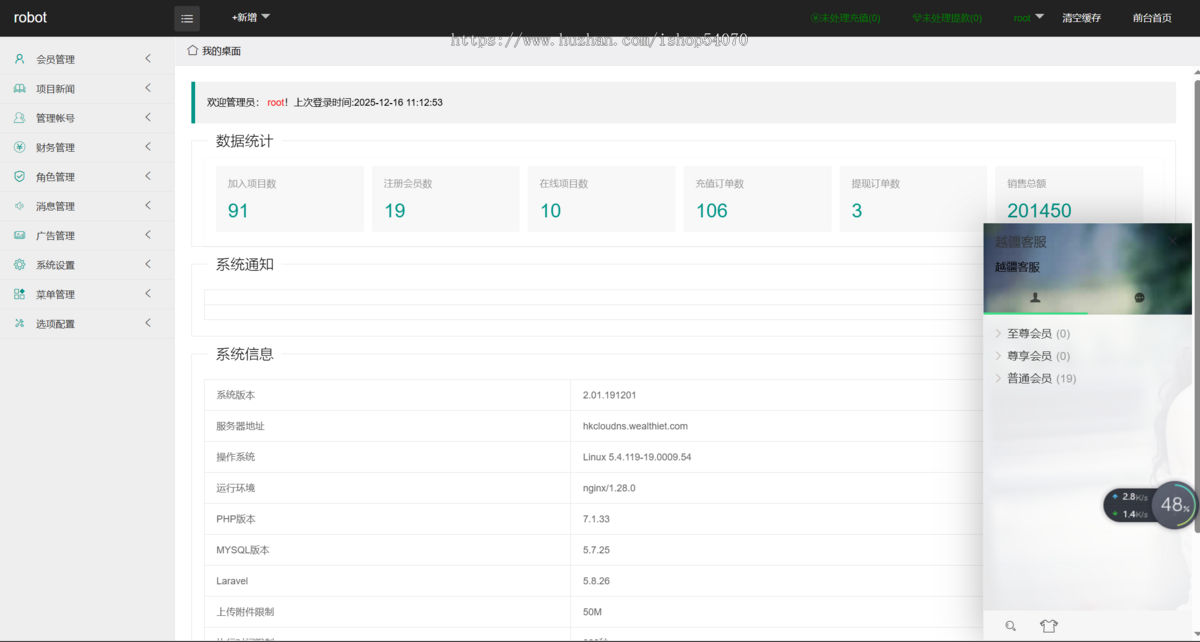
Task: Click the 未处理提款(0) link
Action: click(946, 18)
